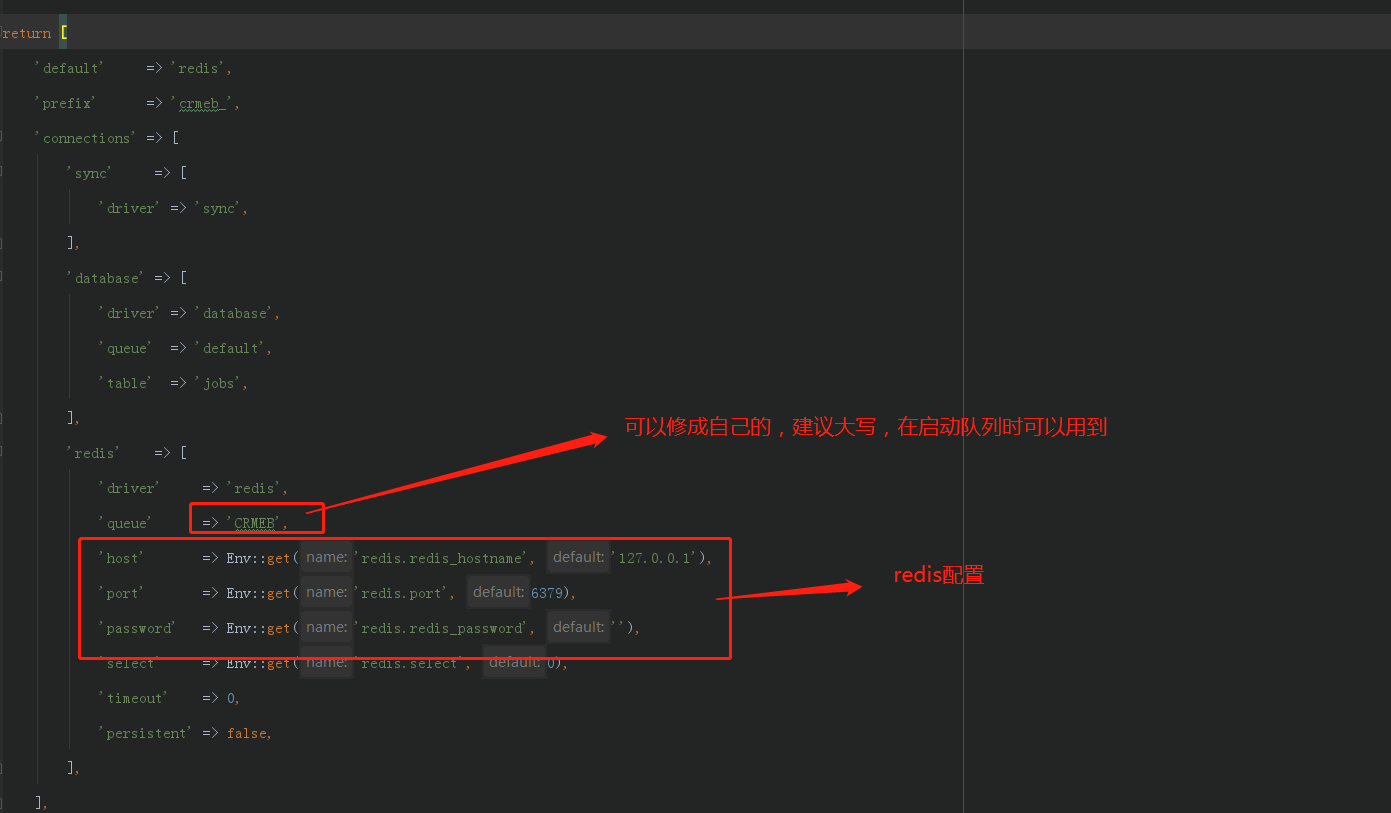Click the 'database' connection key
This screenshot has height=813, width=1391.
pos(104,278)
